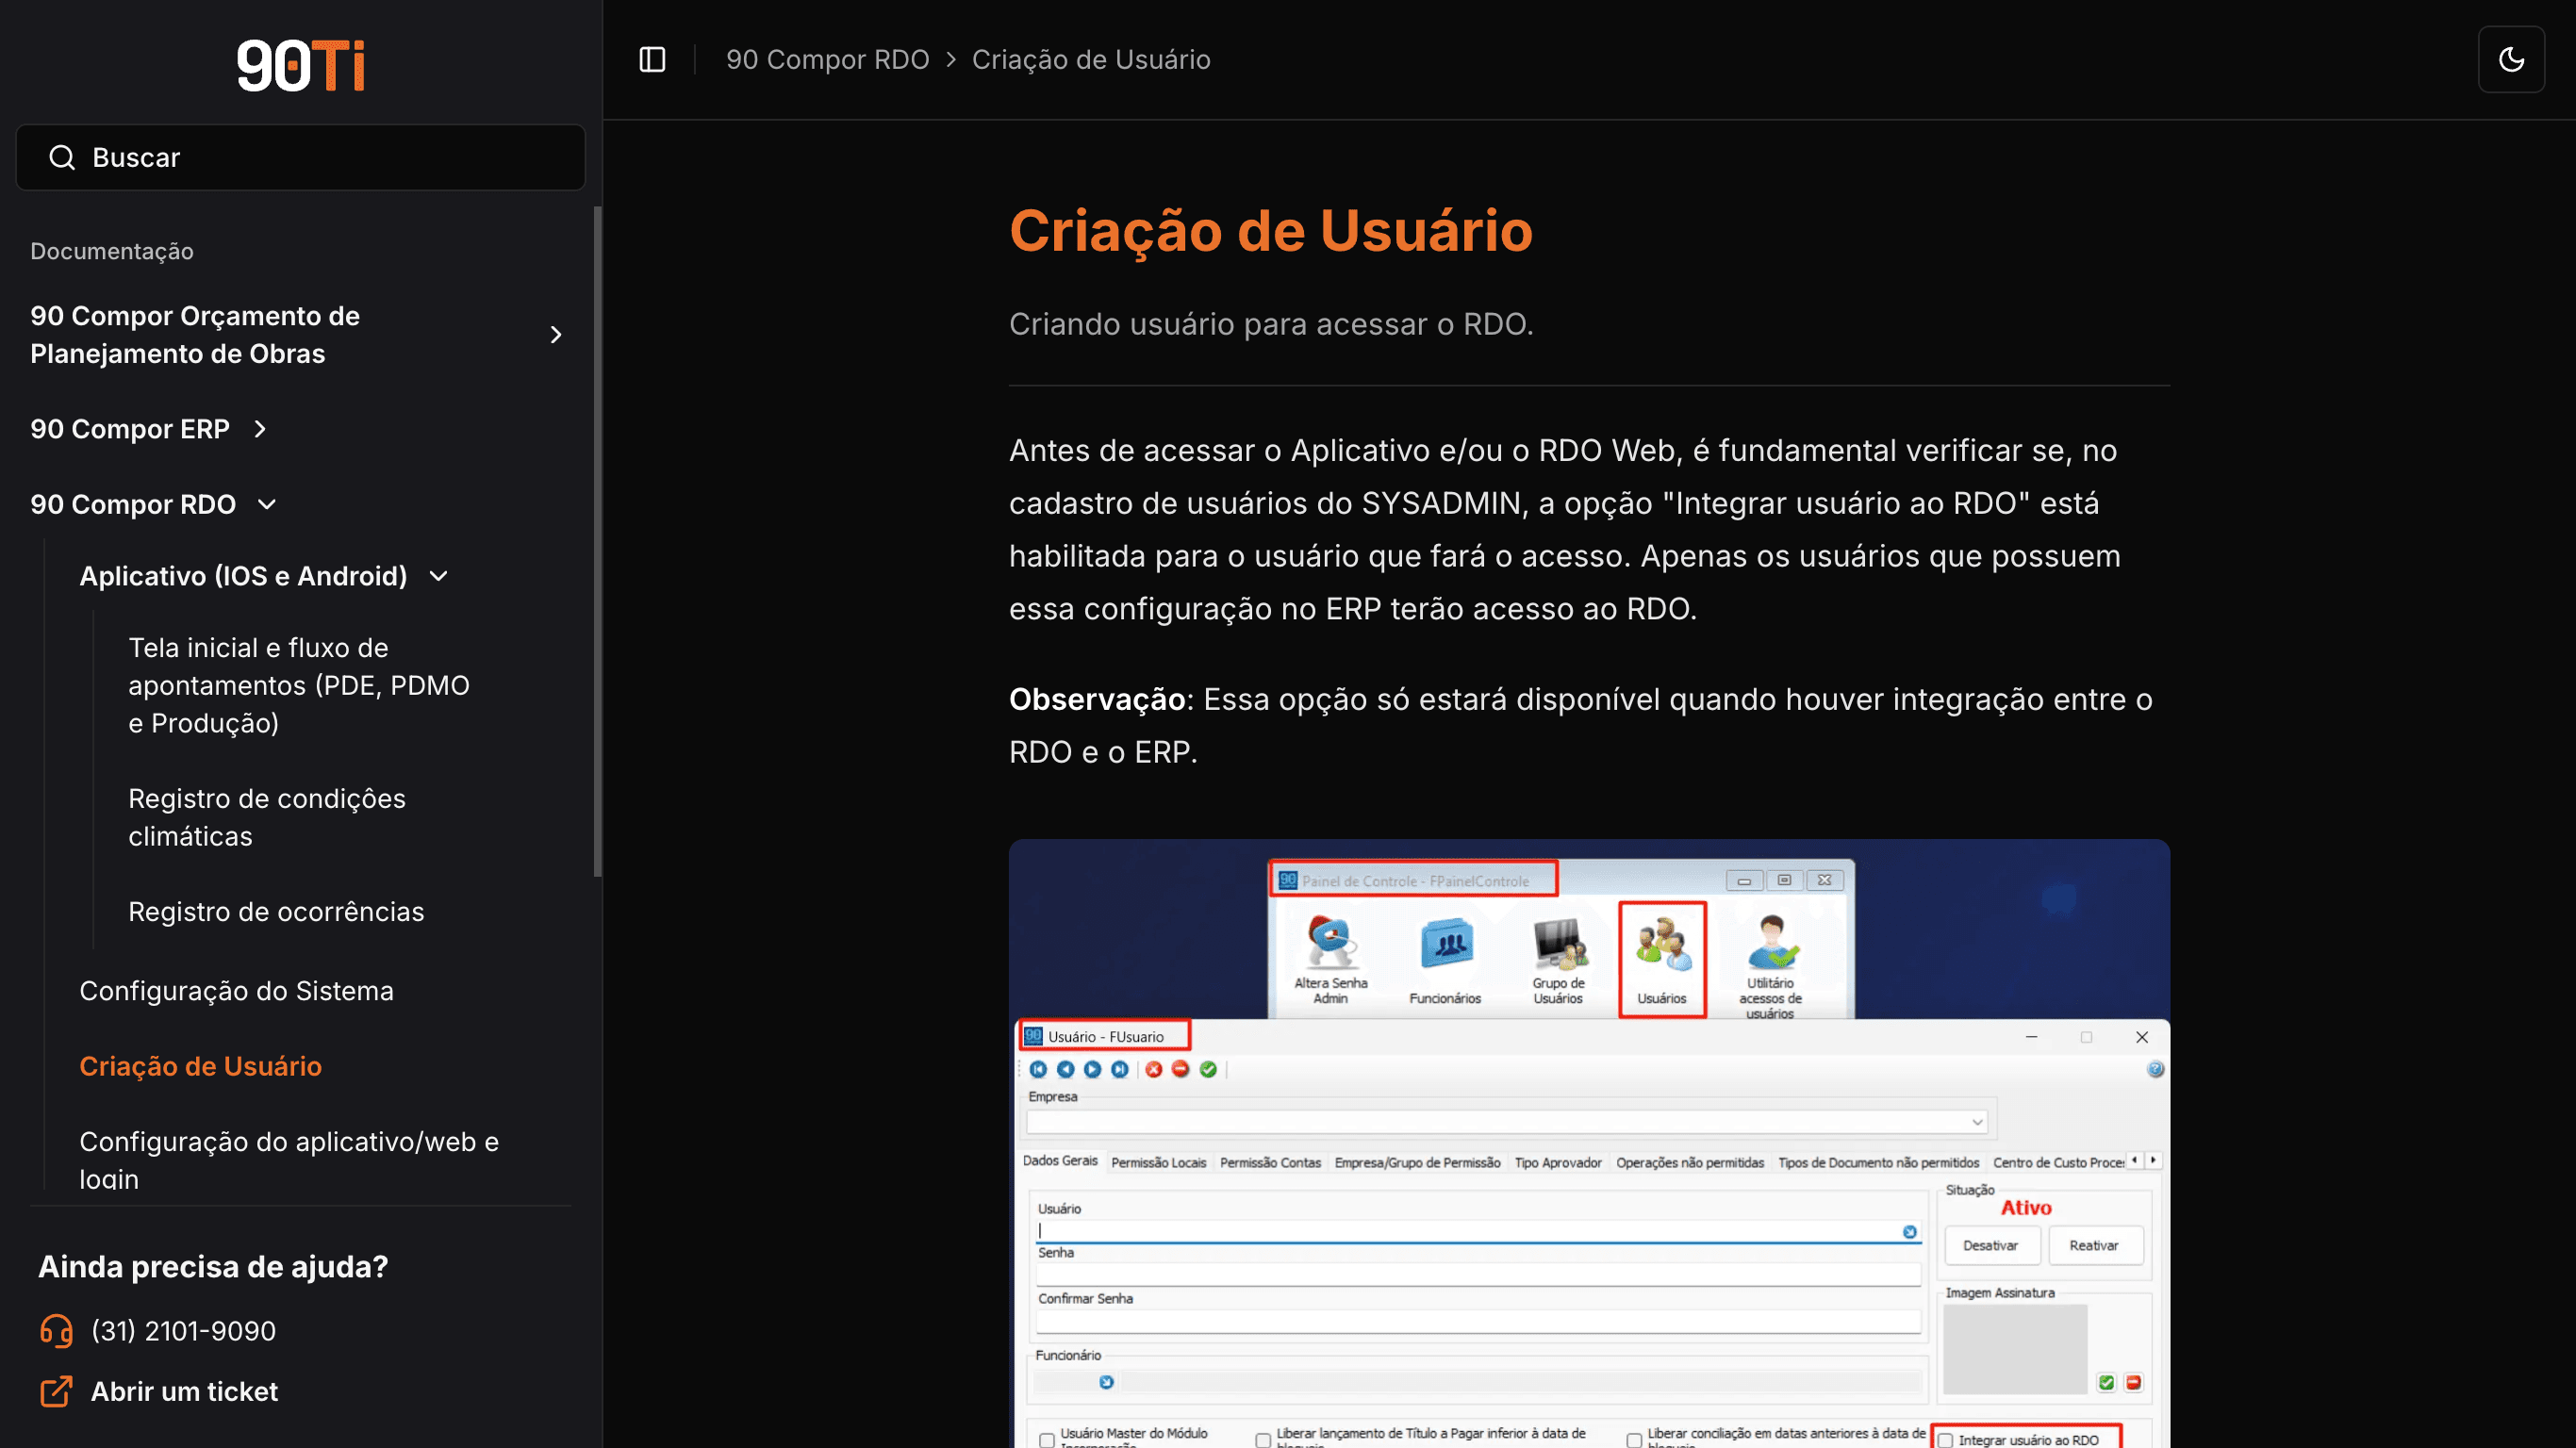Image resolution: width=2576 pixels, height=1448 pixels.
Task: Click the 90 Compor RDO breadcrumb
Action: 827,60
